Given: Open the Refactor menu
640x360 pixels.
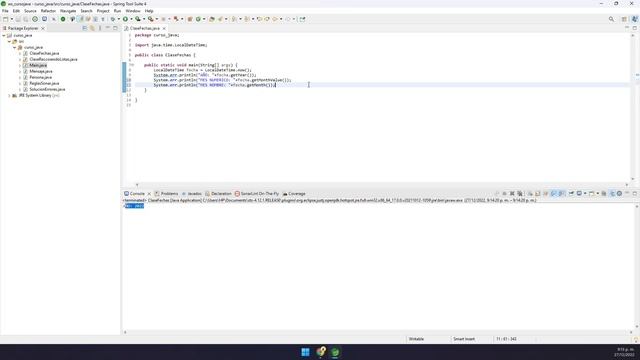Looking at the screenshot, I should [x=48, y=11].
